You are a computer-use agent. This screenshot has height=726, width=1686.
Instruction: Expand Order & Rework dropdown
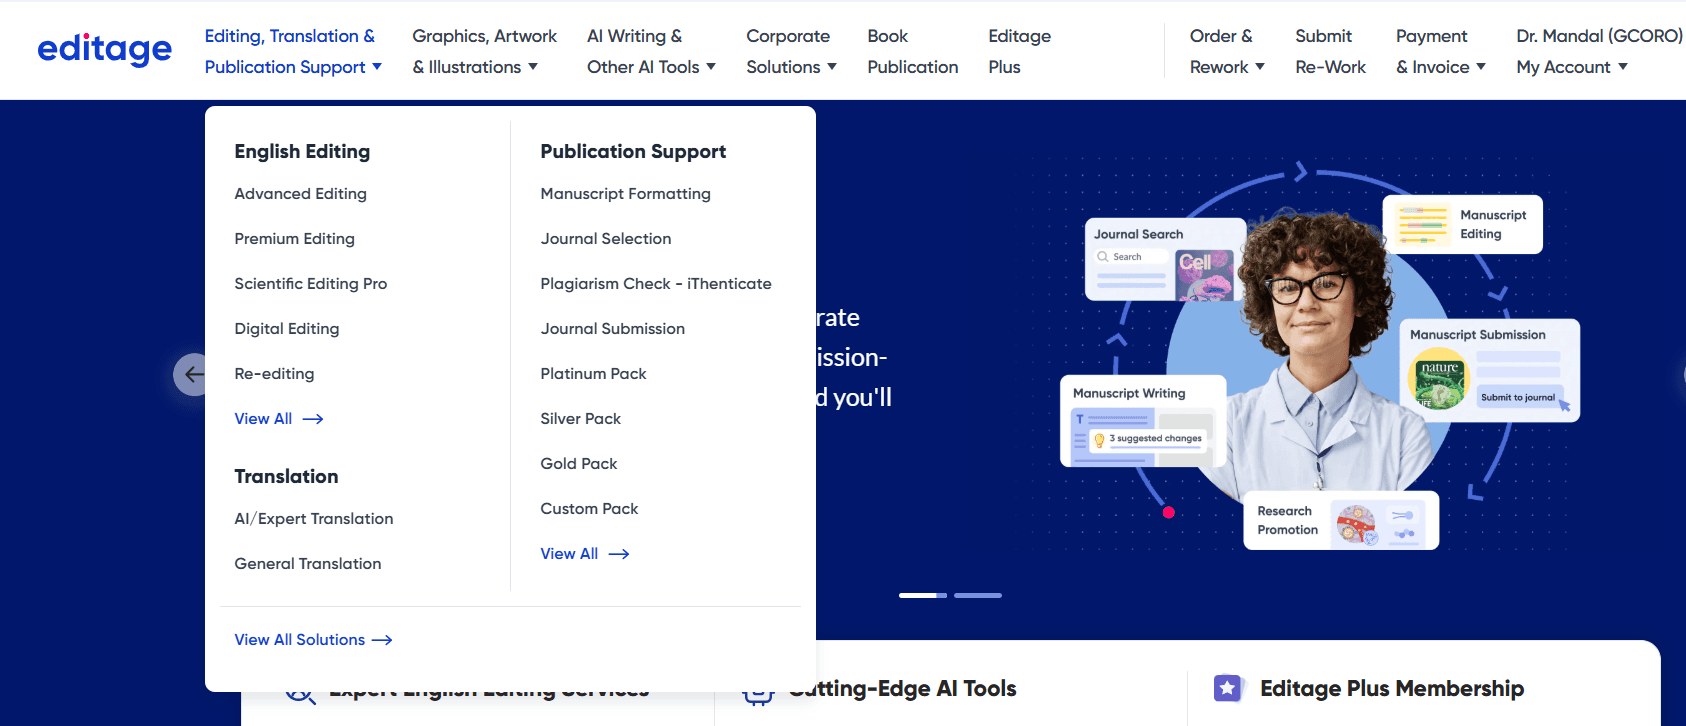(1227, 51)
